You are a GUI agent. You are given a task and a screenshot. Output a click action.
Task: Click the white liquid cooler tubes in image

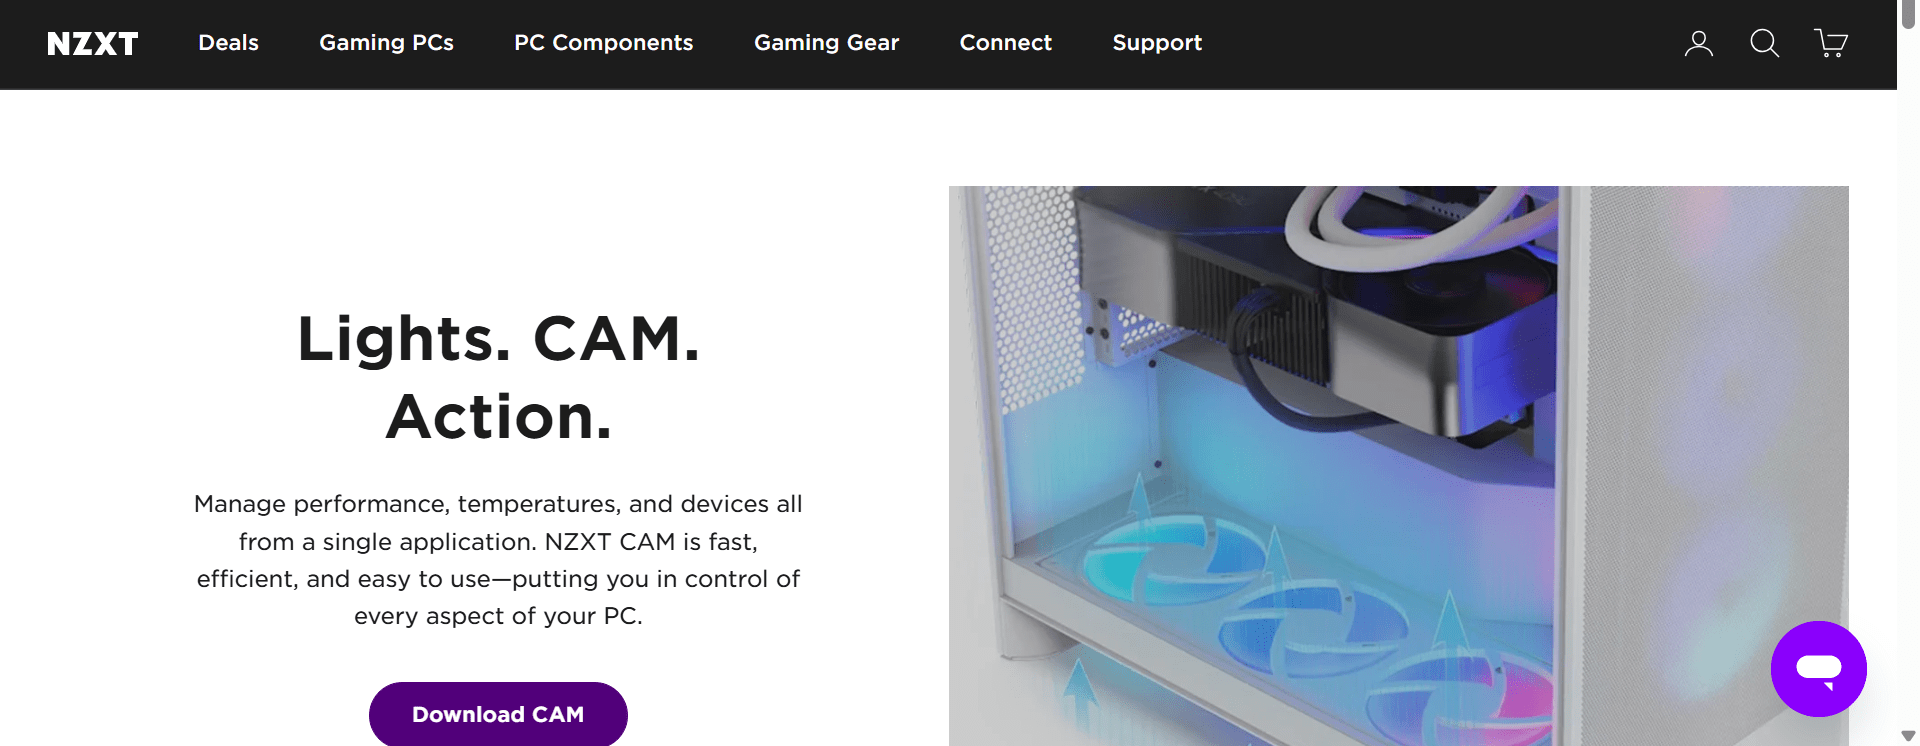pos(1410,228)
